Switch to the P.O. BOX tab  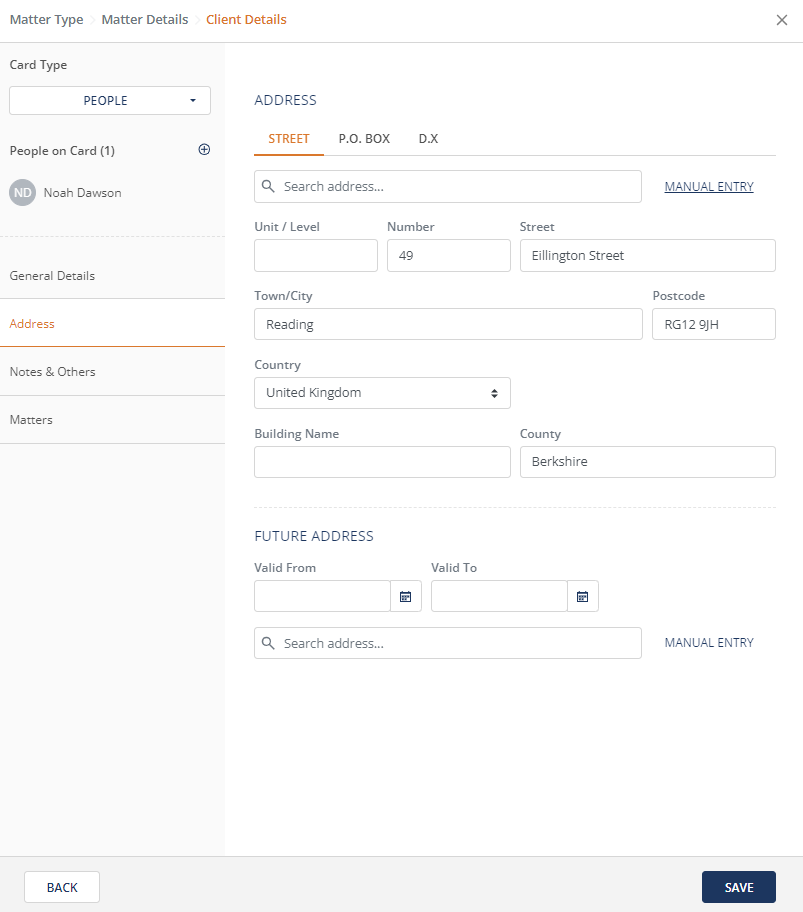pos(364,139)
